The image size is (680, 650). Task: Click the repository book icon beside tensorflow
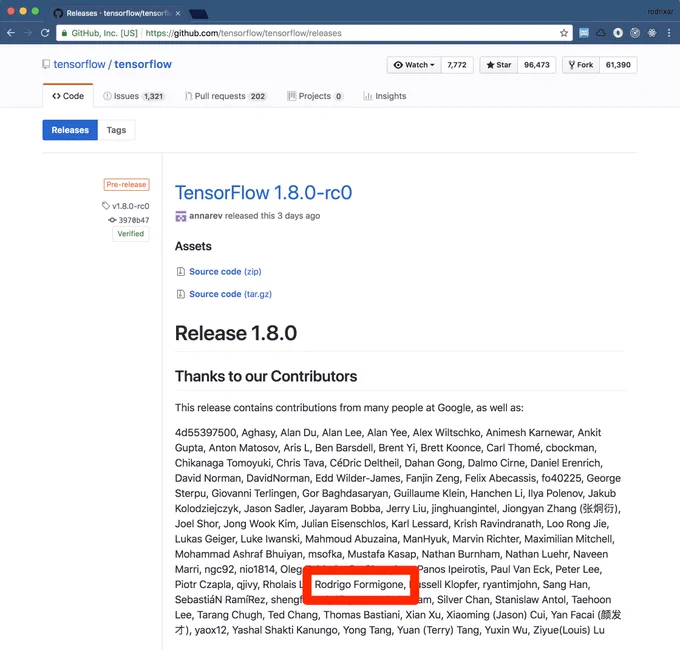(46, 64)
